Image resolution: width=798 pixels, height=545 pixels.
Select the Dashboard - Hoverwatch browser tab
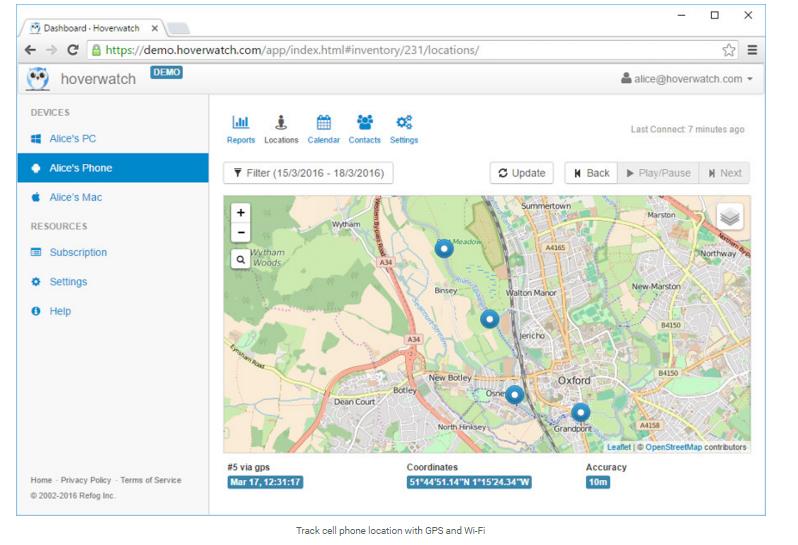[92, 28]
